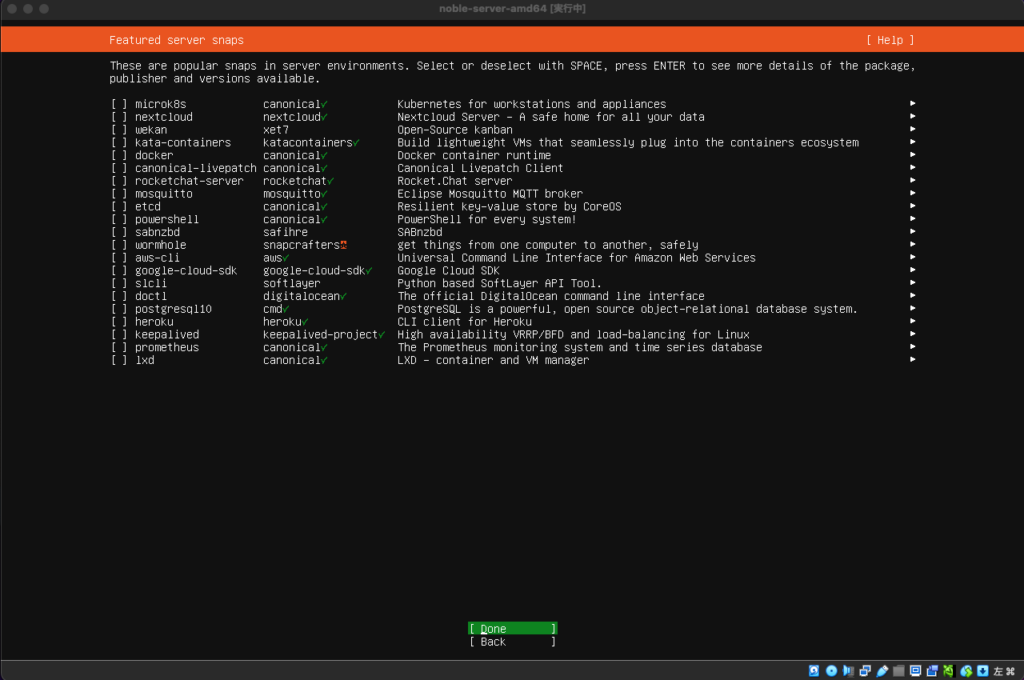Tick the etcd snap checkbox
Screen dimensions: 1024x680
[x=119, y=206]
